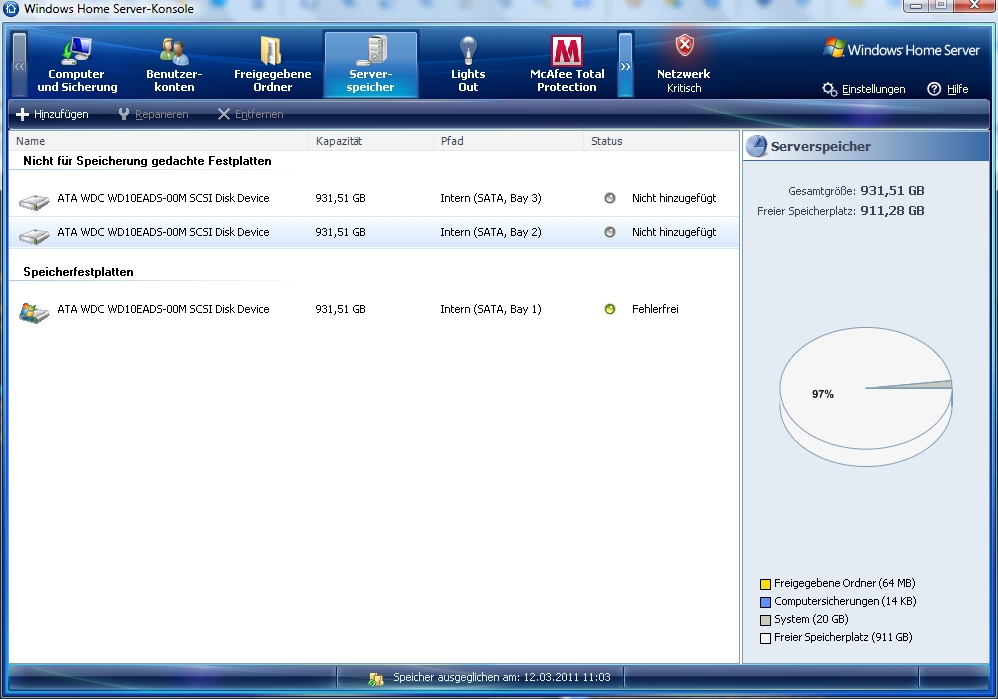Open the McAfee Total Protection tab
Screen dimensions: 998x699
[x=566, y=65]
